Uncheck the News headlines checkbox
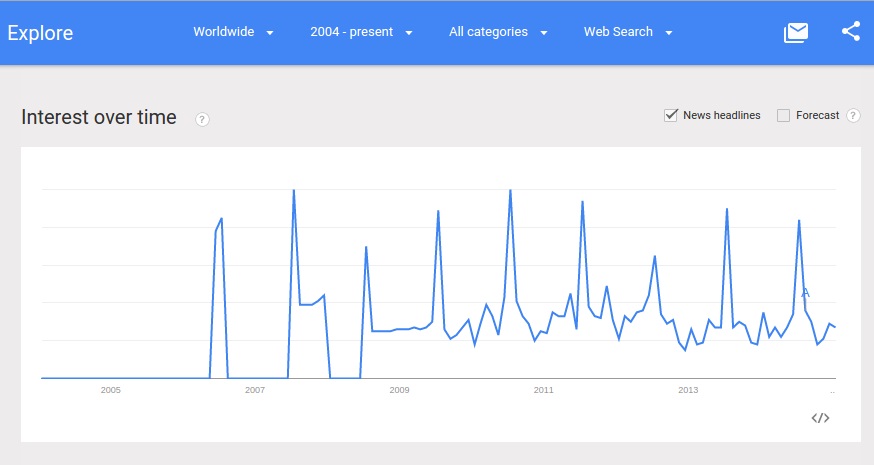 point(671,115)
